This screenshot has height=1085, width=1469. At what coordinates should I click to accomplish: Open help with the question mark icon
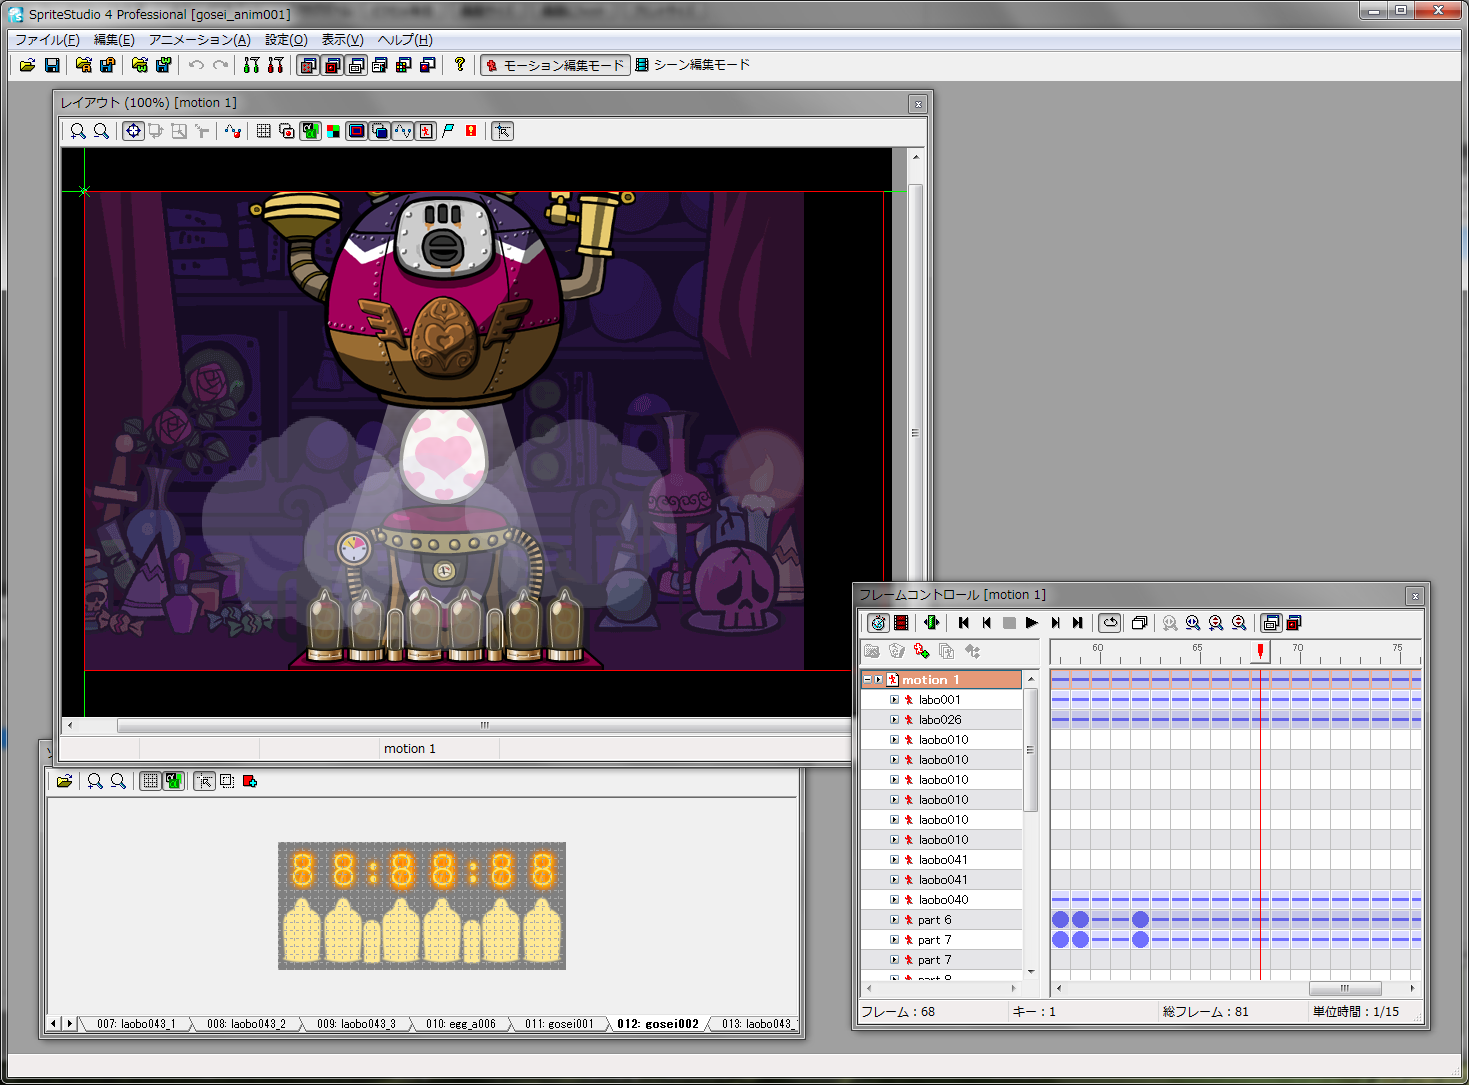point(459,65)
